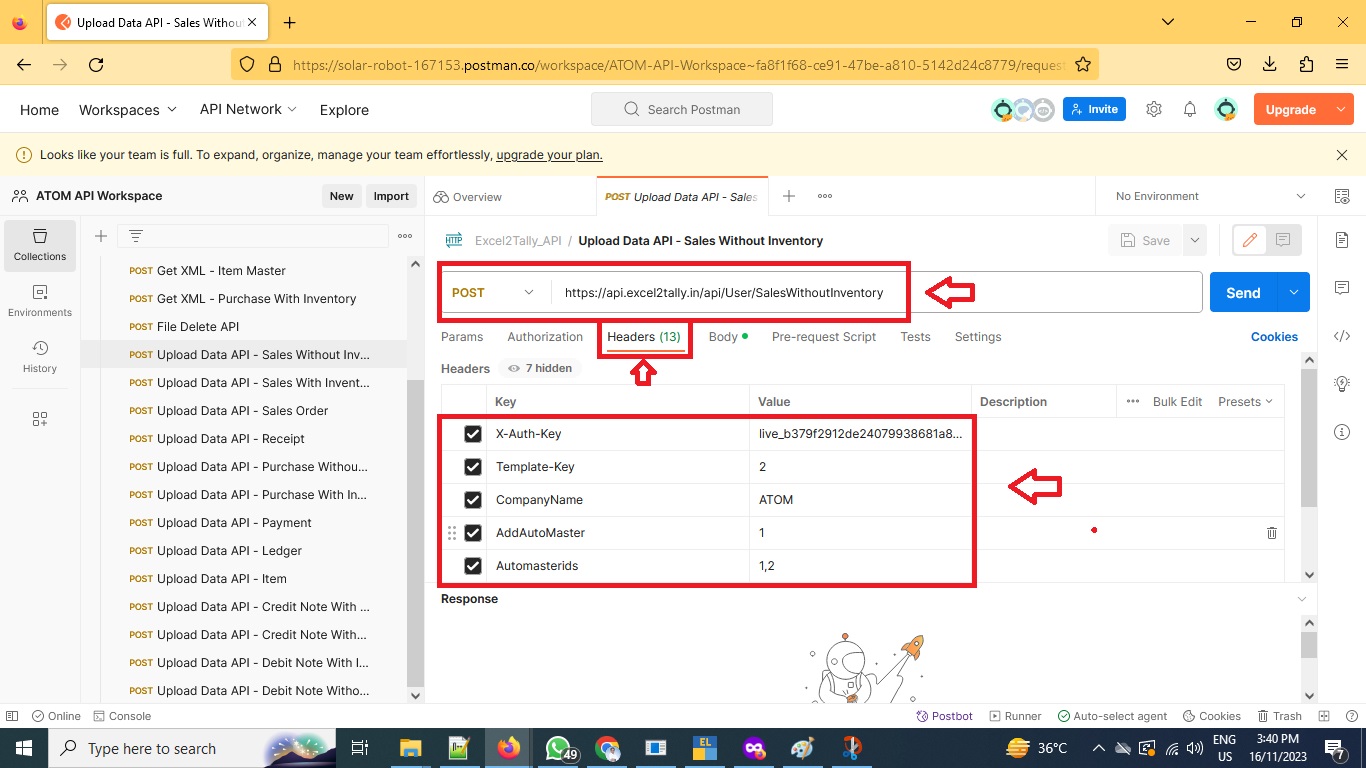Image resolution: width=1366 pixels, height=768 pixels.
Task: Click the upgrade your plan link
Action: (x=549, y=155)
